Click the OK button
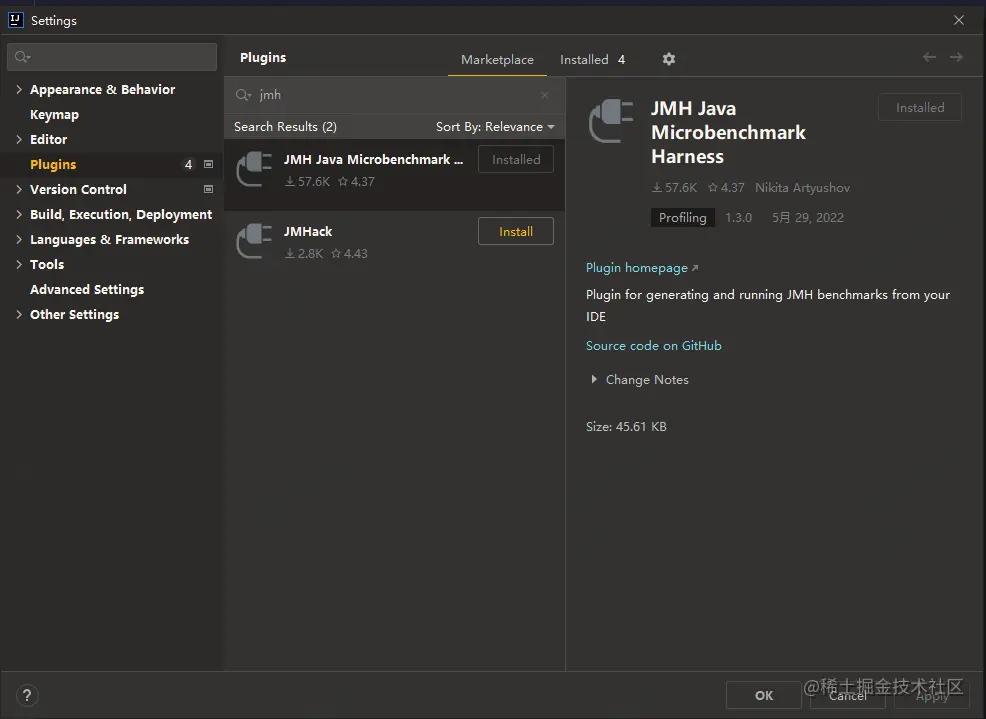Viewport: 986px width, 719px height. (764, 695)
